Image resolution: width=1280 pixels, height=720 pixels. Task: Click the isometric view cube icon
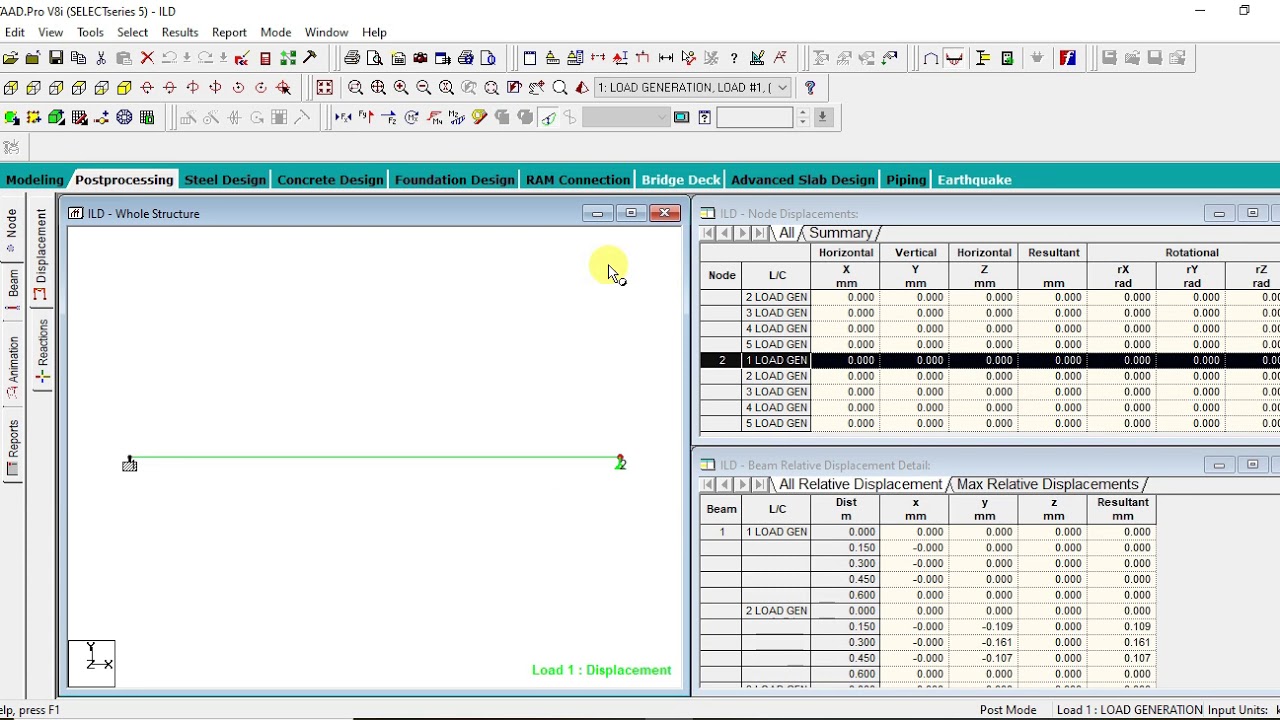[x=124, y=88]
